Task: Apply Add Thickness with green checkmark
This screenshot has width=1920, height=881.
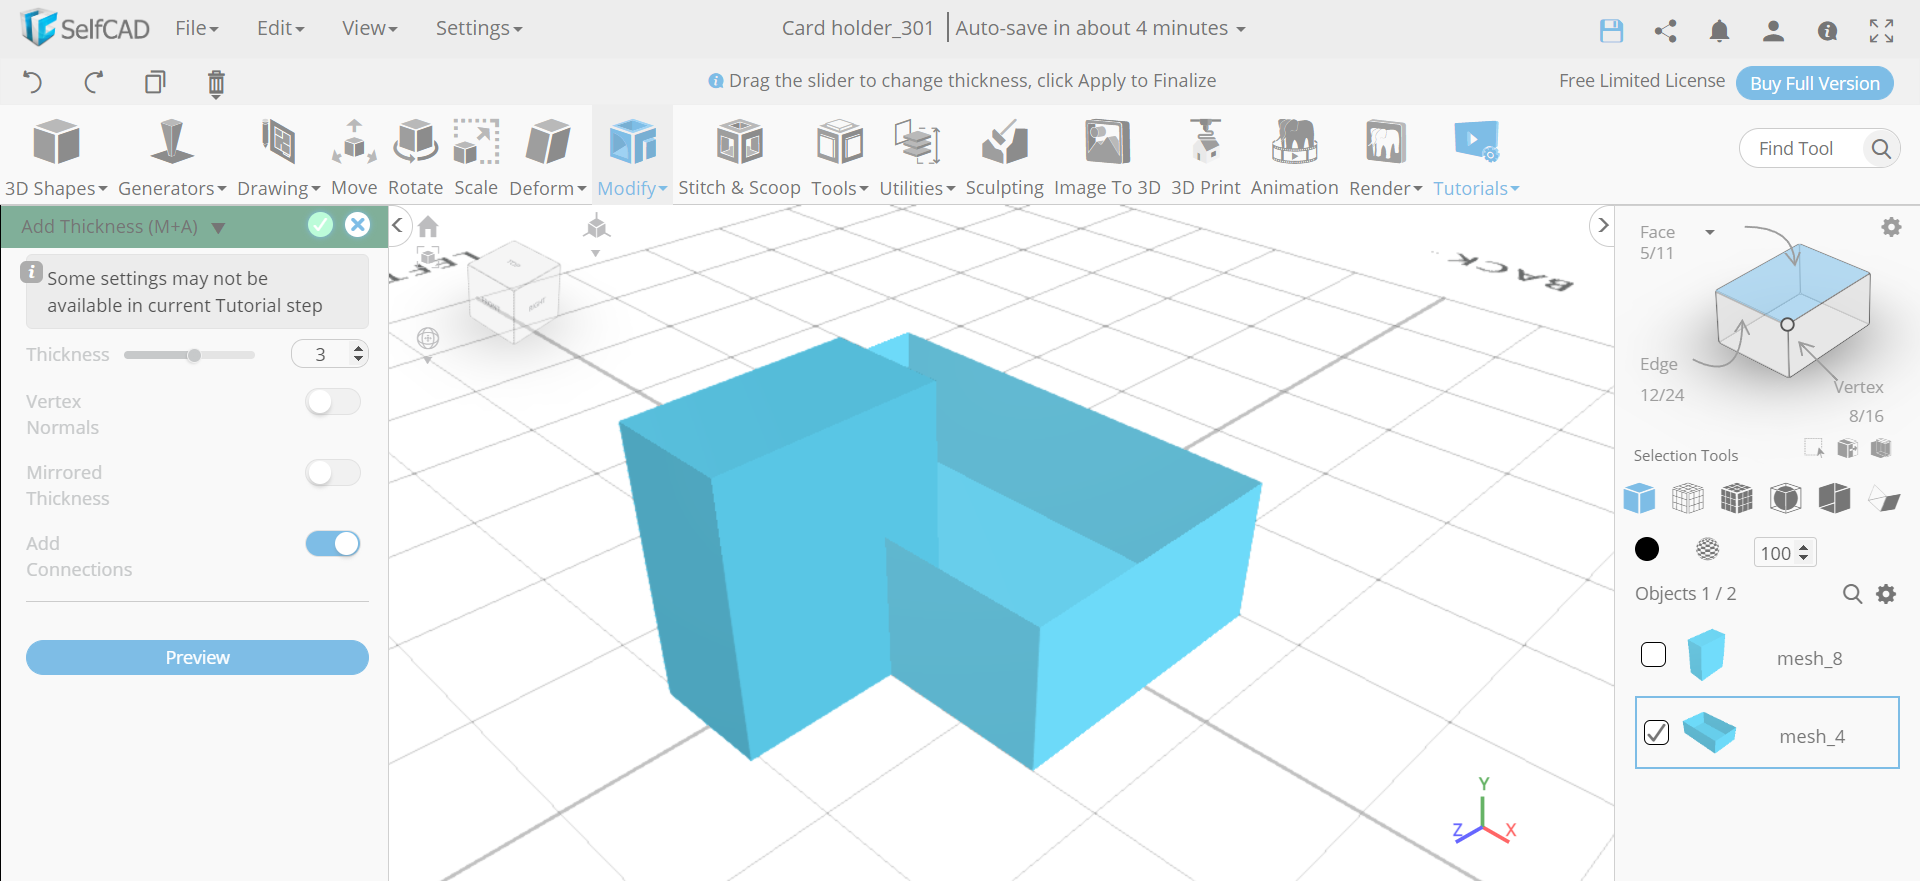Action: point(320,225)
